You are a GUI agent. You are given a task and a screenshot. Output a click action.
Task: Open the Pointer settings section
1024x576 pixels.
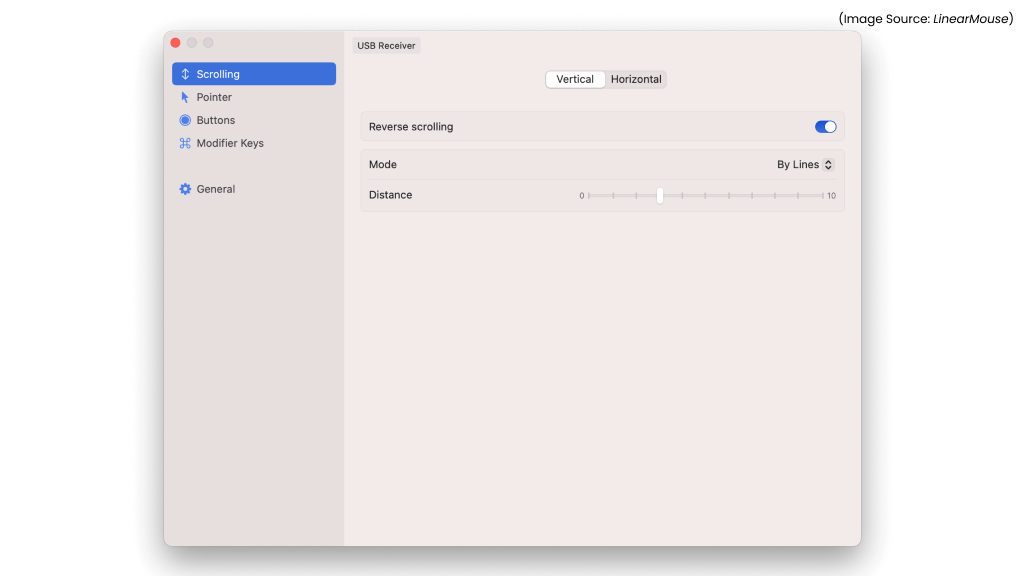coord(214,97)
